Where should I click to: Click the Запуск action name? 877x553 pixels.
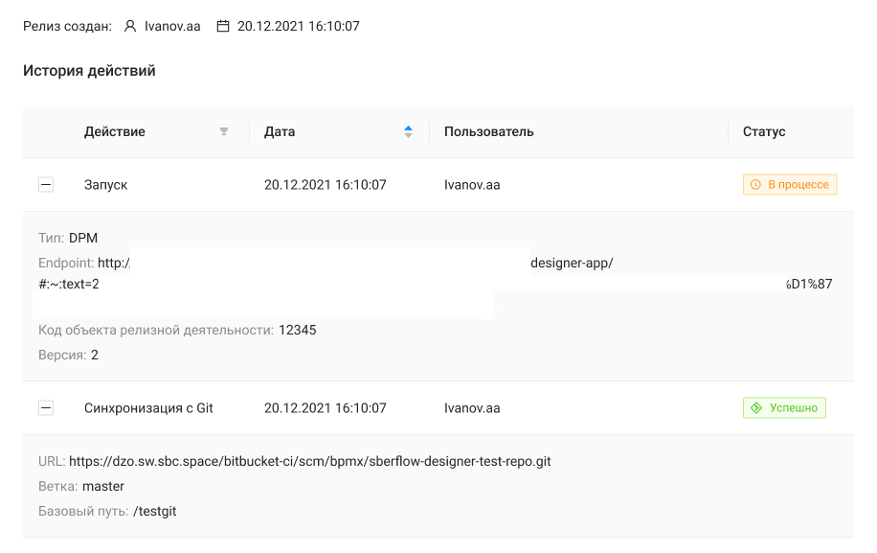coord(105,185)
